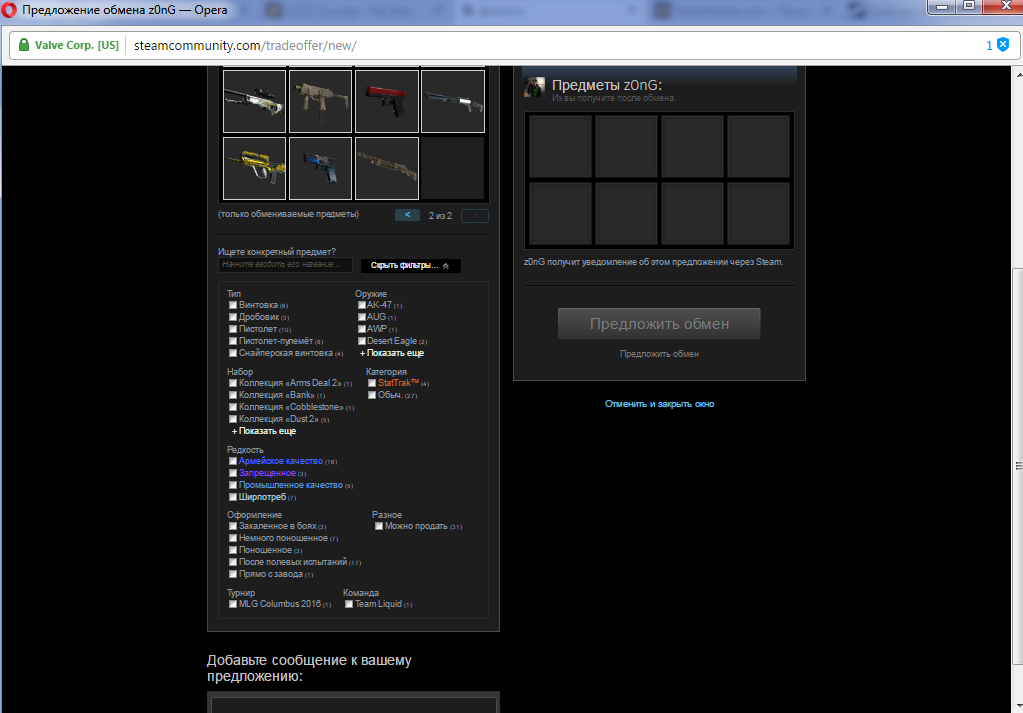
Task: Select the blue pistol inventory item
Action: click(x=320, y=168)
